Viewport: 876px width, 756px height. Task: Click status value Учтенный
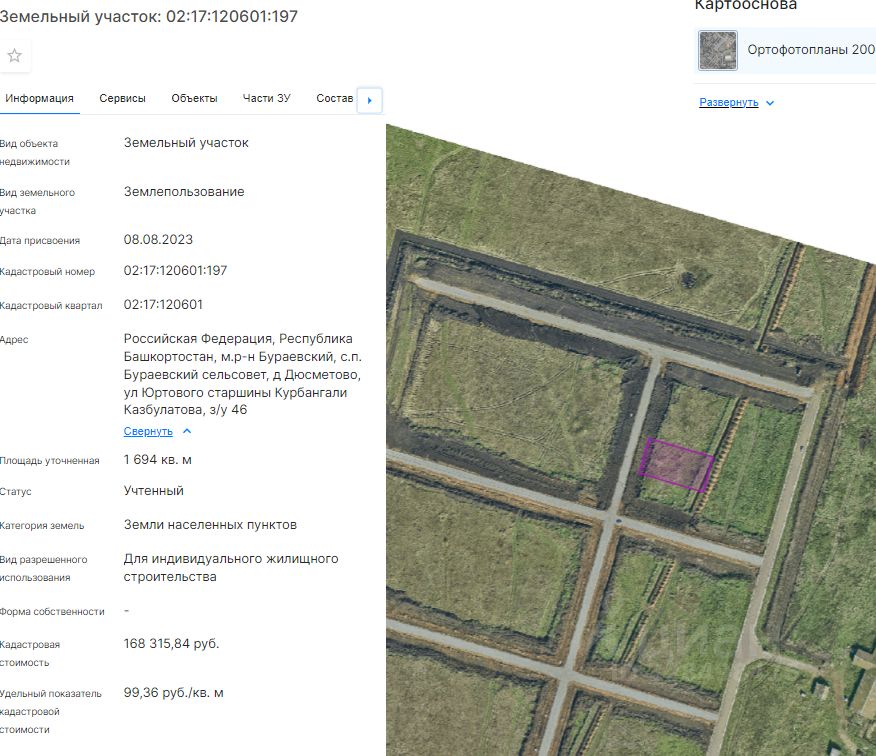click(154, 491)
